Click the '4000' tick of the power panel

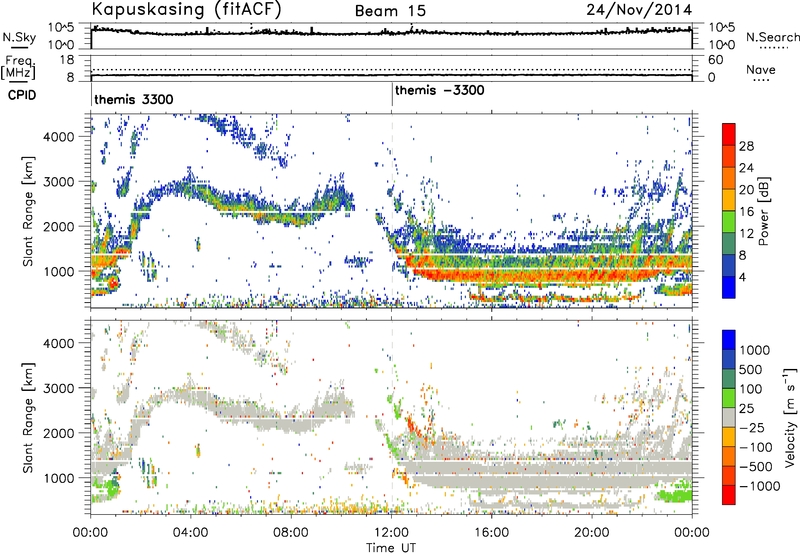coord(58,136)
